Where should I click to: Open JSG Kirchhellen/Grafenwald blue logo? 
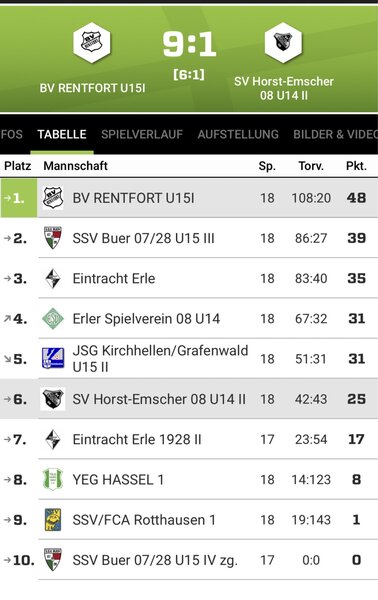click(53, 359)
